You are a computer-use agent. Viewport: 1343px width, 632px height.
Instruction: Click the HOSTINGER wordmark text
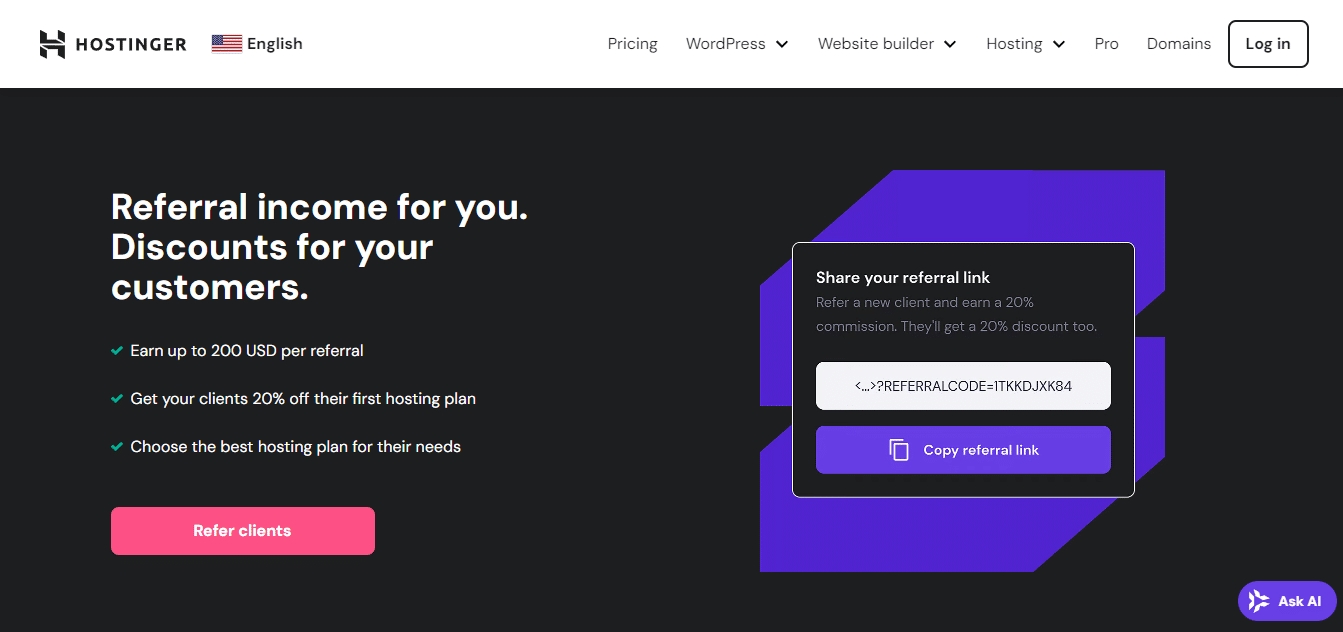[x=130, y=44]
